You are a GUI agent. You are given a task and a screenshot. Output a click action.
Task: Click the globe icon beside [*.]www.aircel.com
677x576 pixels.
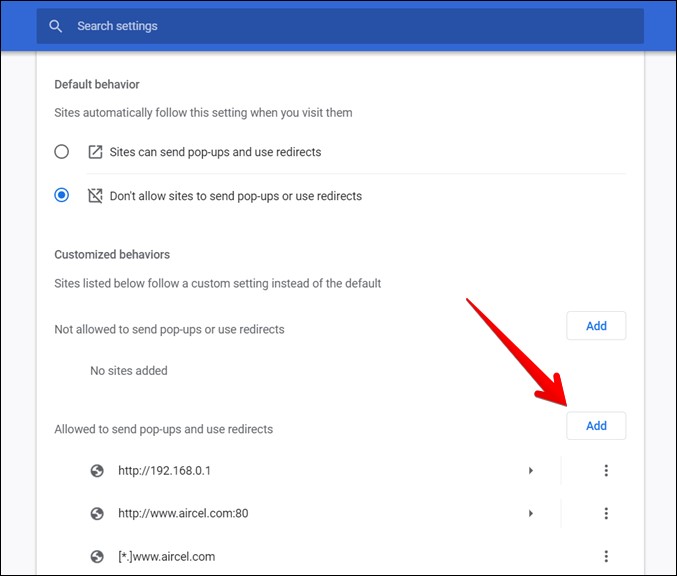click(x=97, y=557)
